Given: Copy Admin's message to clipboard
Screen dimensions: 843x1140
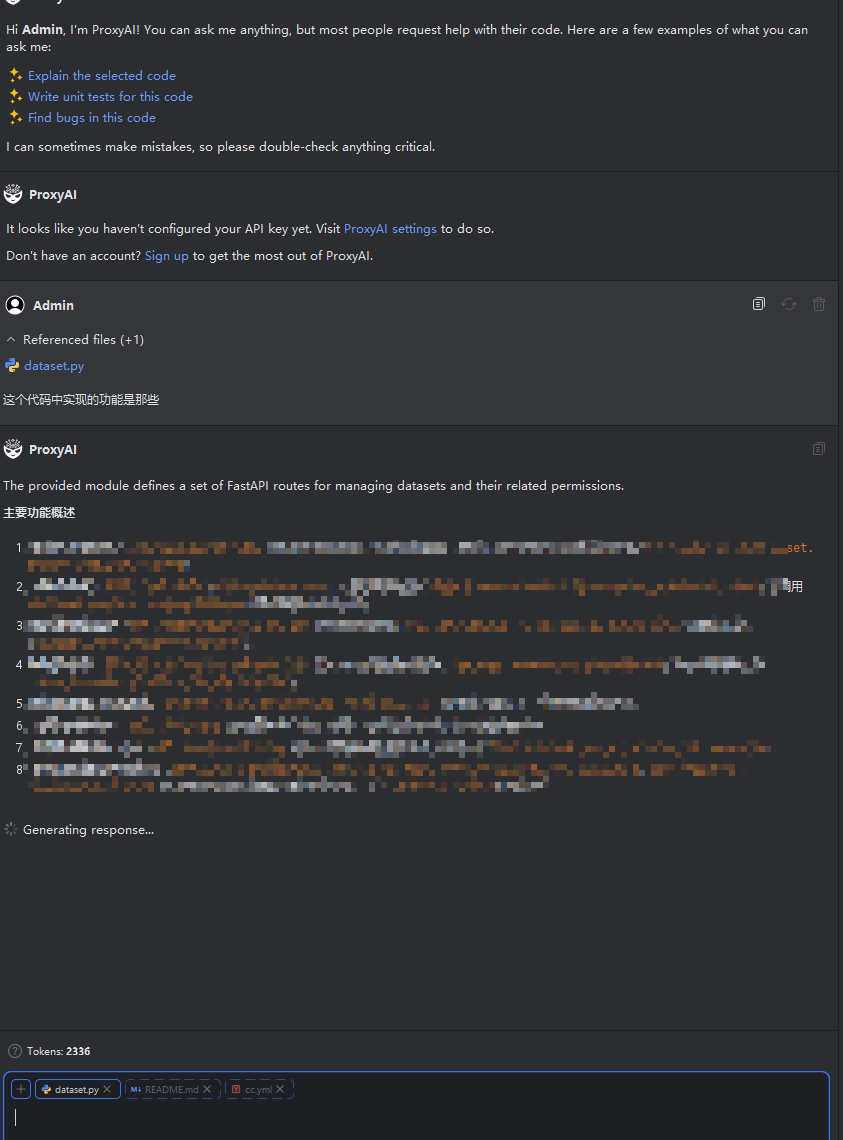Looking at the screenshot, I should click(759, 304).
